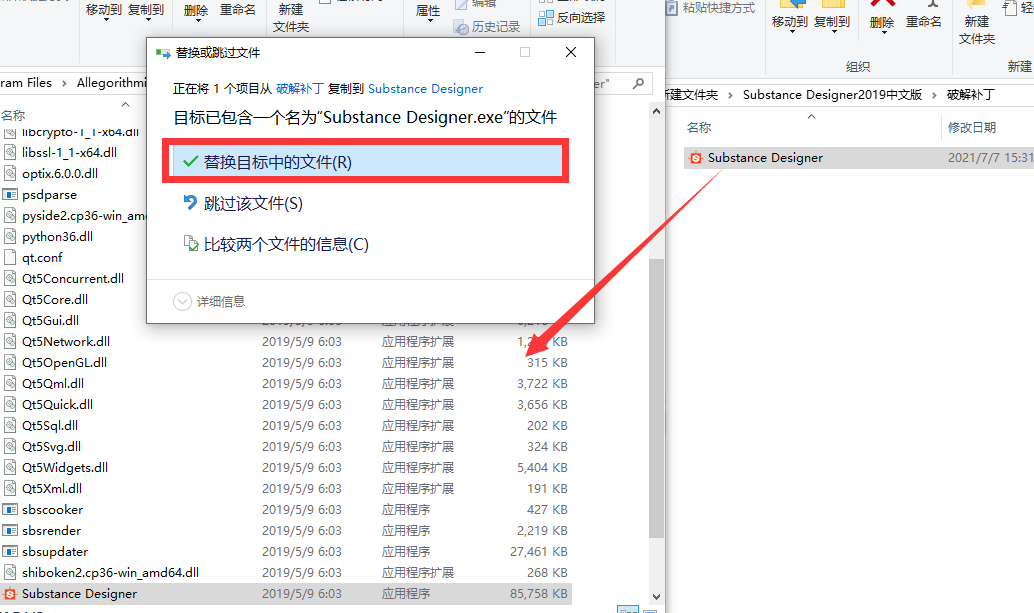Select psdparse application file
Viewport: 1034px width, 613px height.
coord(49,194)
